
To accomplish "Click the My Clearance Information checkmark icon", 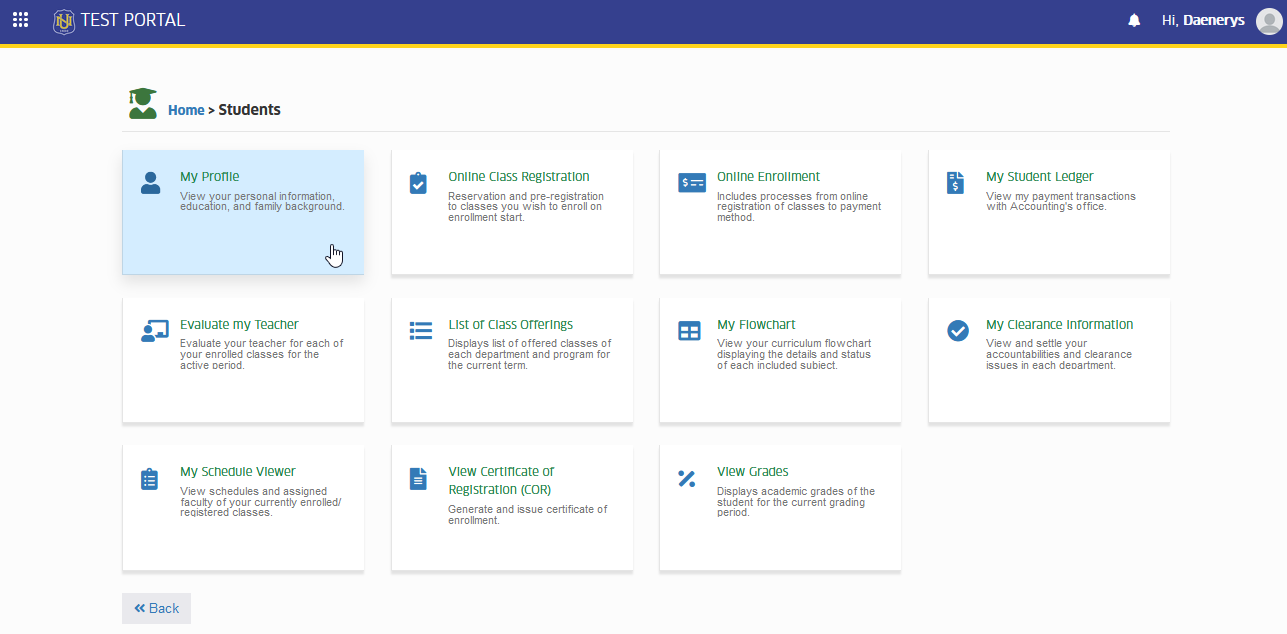I will click(x=958, y=331).
